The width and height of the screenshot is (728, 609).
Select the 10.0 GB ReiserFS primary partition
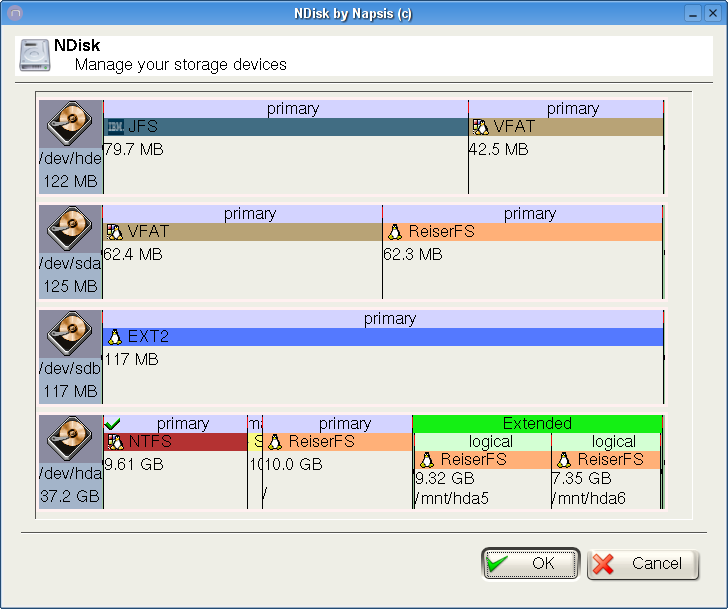click(x=338, y=442)
